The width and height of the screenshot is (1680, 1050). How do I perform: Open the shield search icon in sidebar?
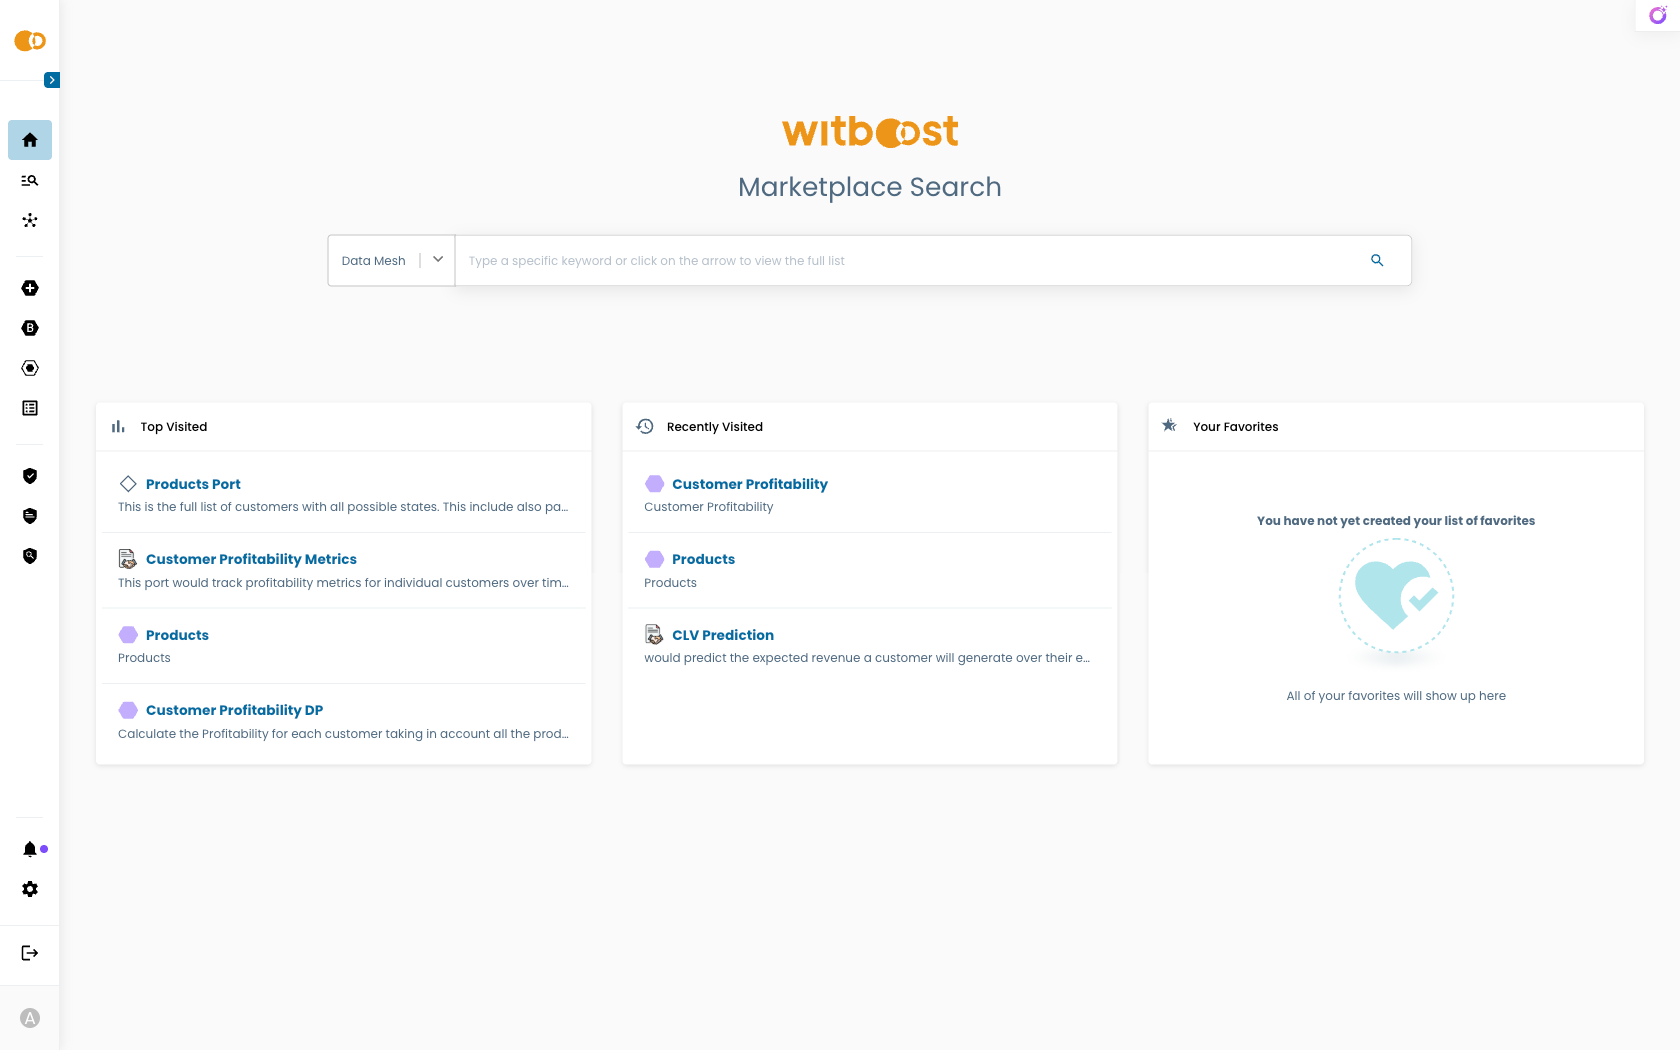[30, 556]
